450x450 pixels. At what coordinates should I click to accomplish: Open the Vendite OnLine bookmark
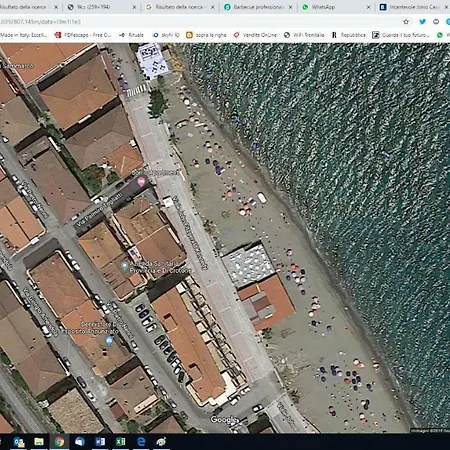click(255, 35)
